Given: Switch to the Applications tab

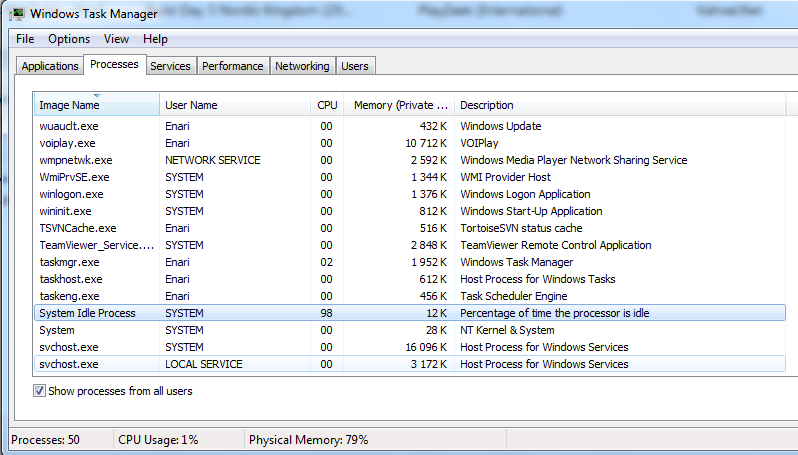Looking at the screenshot, I should [x=50, y=66].
